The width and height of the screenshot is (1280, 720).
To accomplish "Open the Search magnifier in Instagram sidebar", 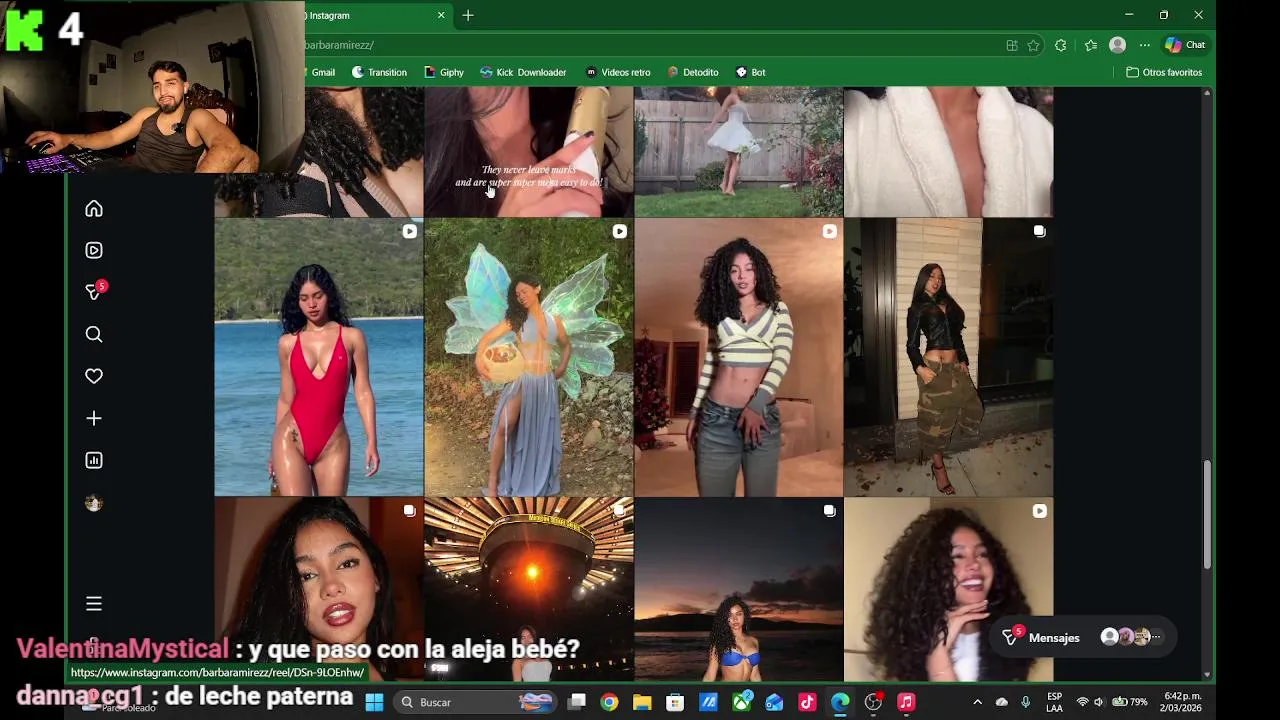I will pos(94,335).
